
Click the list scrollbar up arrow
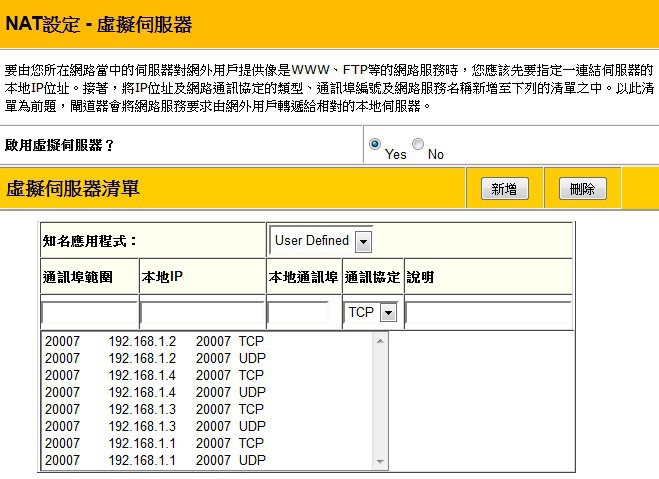click(x=379, y=341)
